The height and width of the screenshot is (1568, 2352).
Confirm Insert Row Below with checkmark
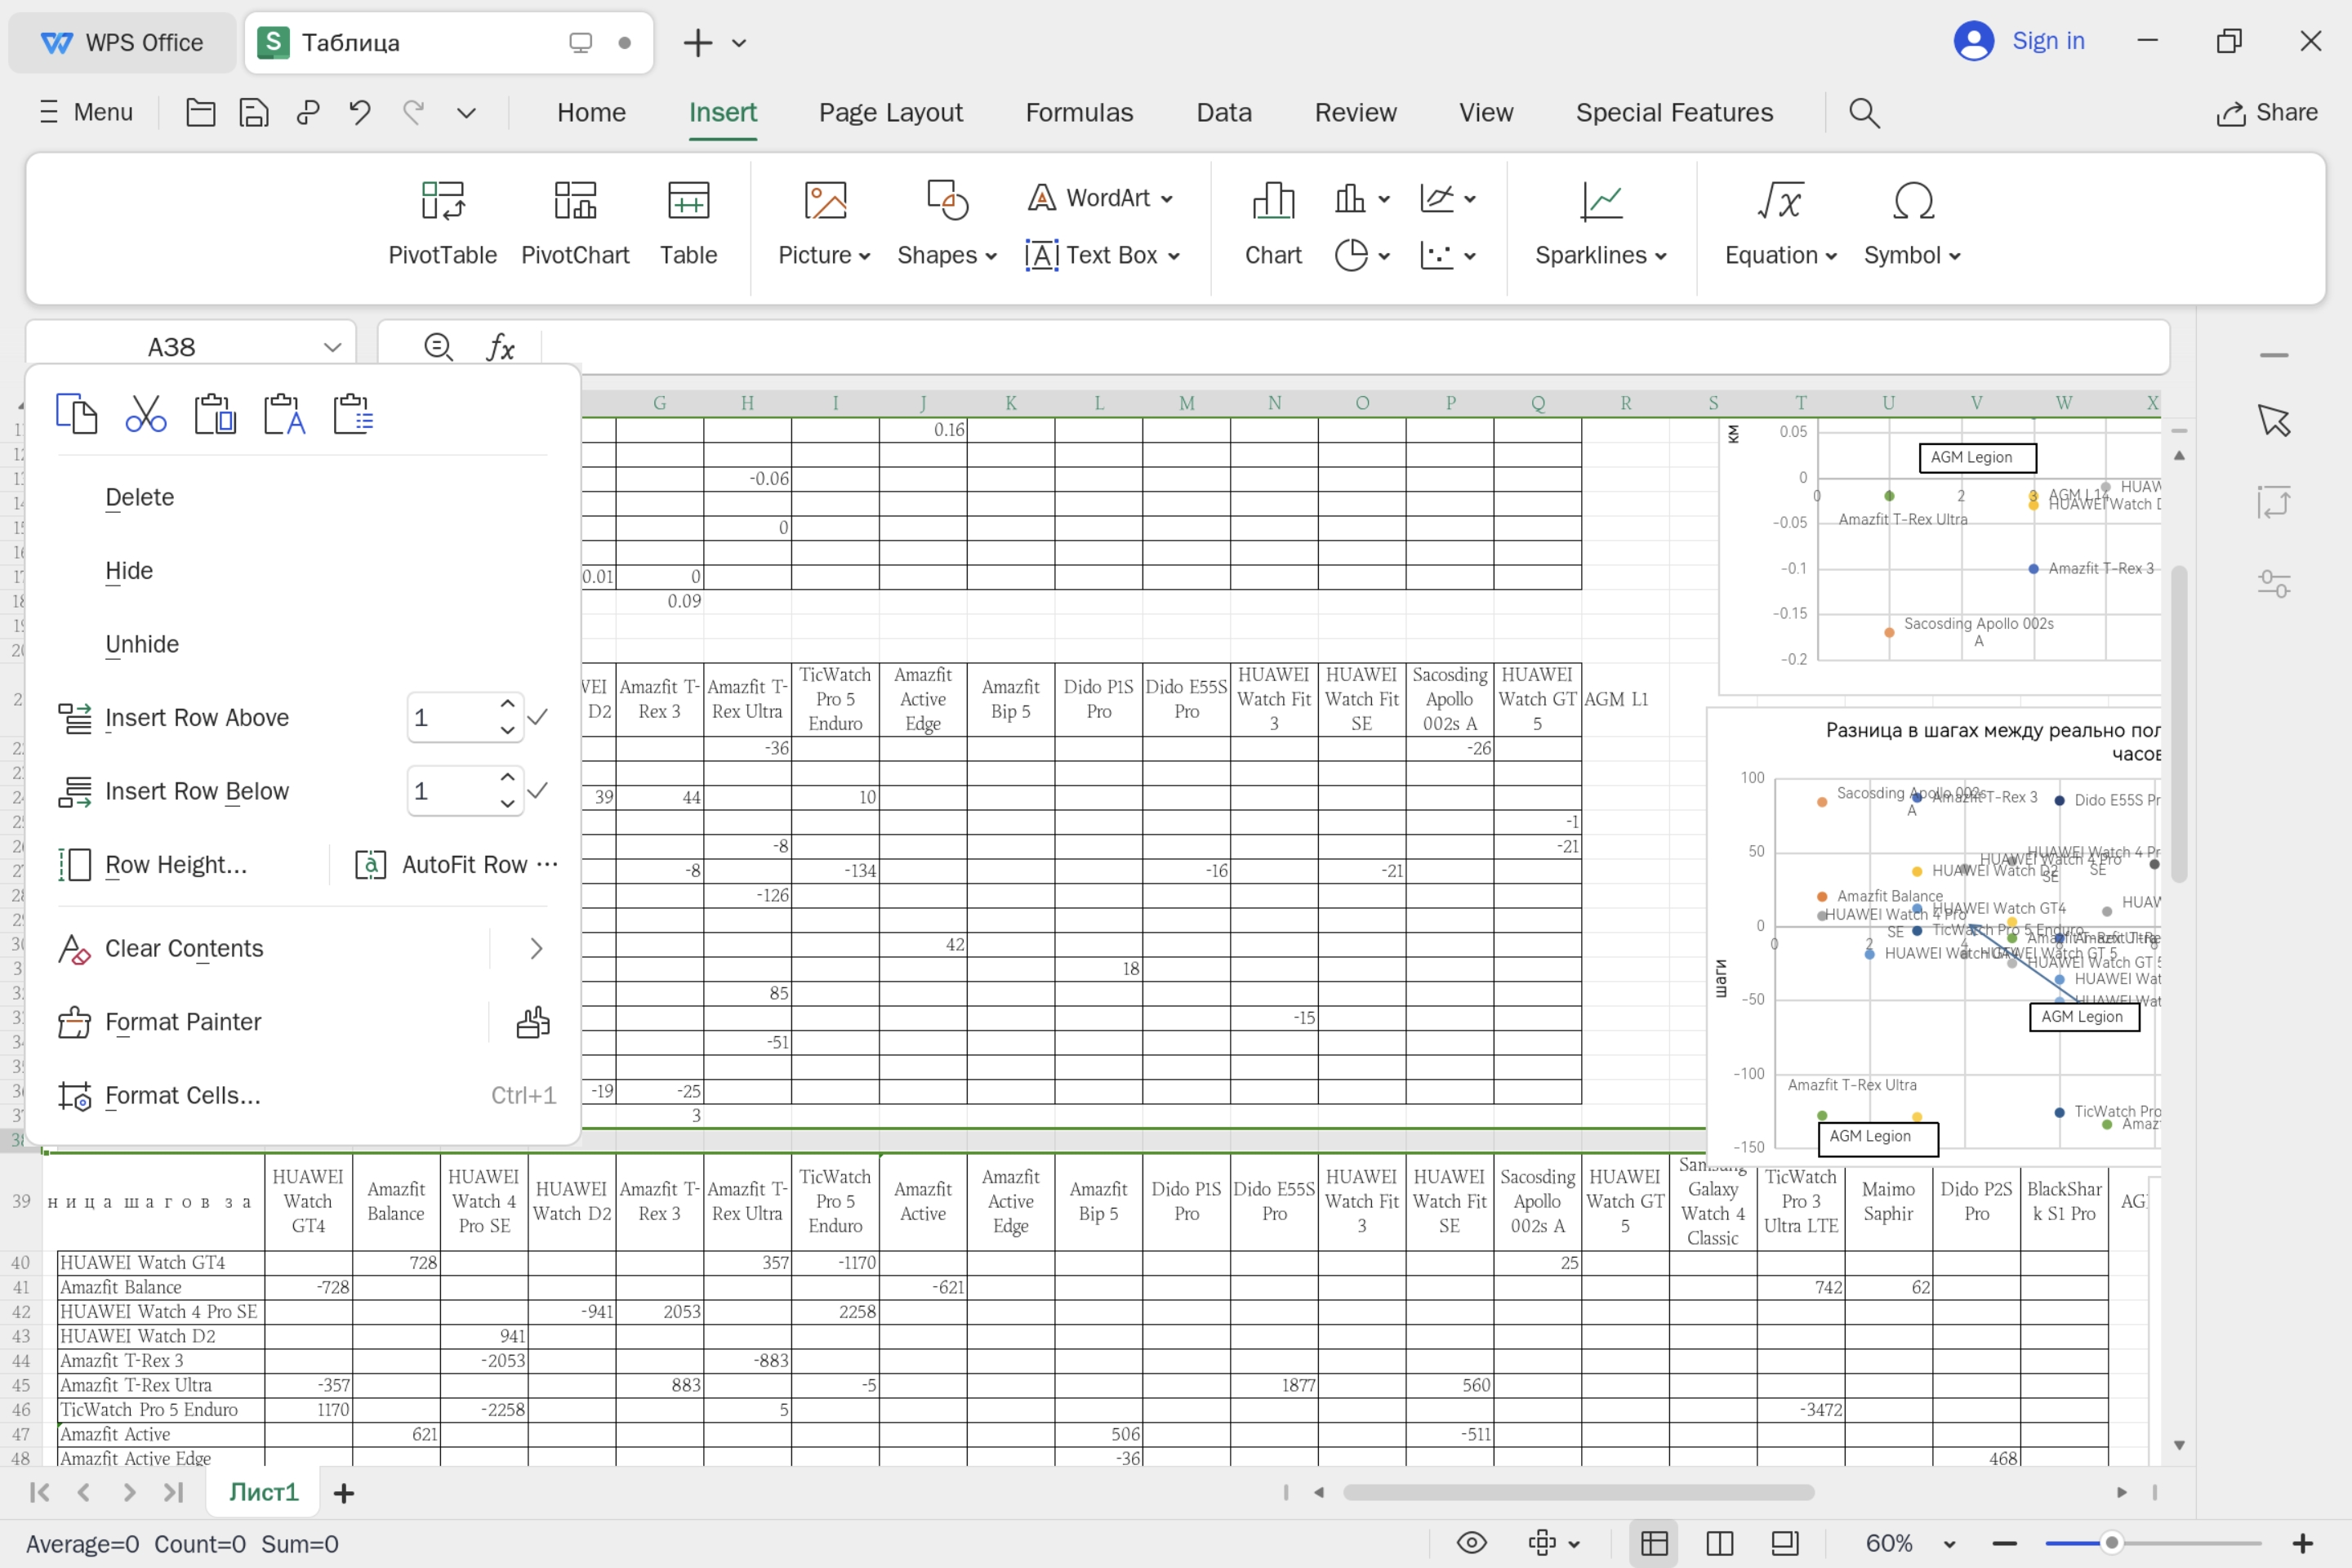(x=538, y=791)
